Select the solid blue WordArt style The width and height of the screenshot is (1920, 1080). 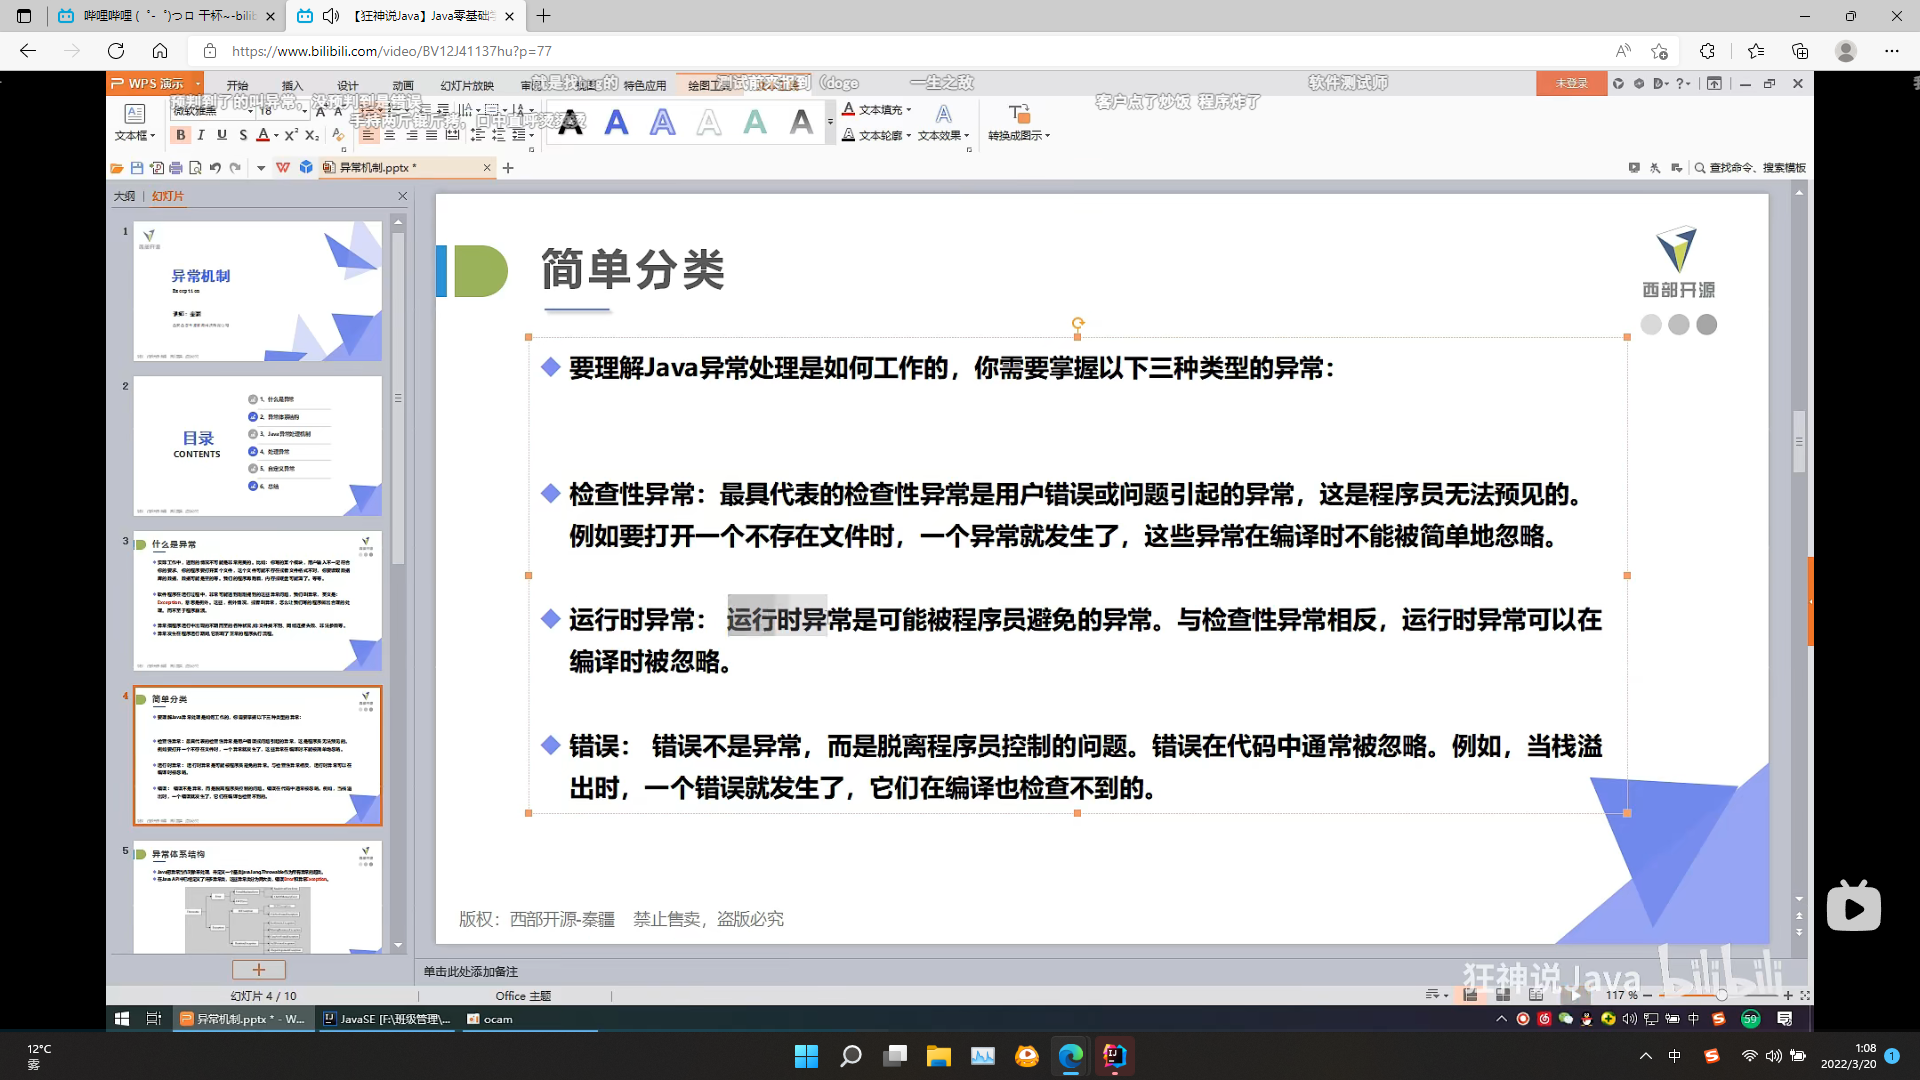pos(617,122)
